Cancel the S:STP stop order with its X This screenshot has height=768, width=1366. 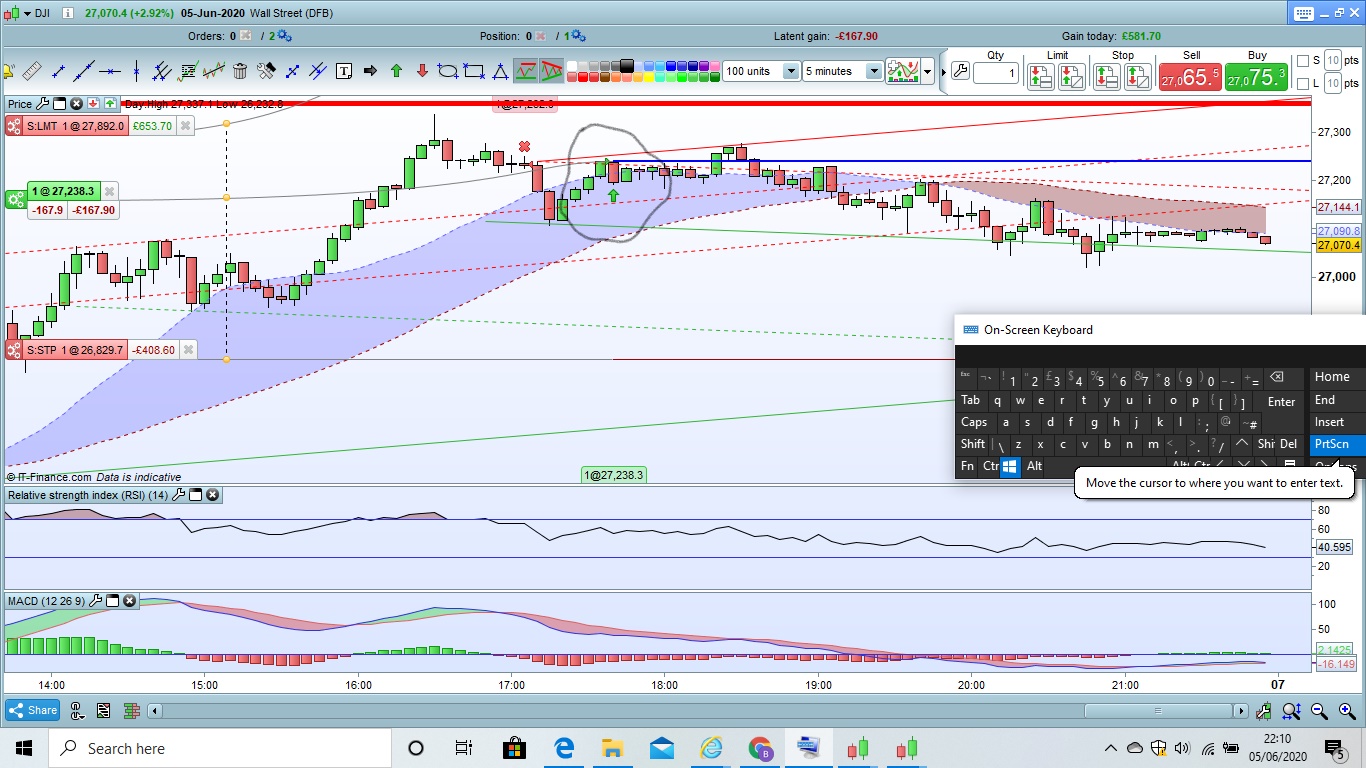point(188,350)
